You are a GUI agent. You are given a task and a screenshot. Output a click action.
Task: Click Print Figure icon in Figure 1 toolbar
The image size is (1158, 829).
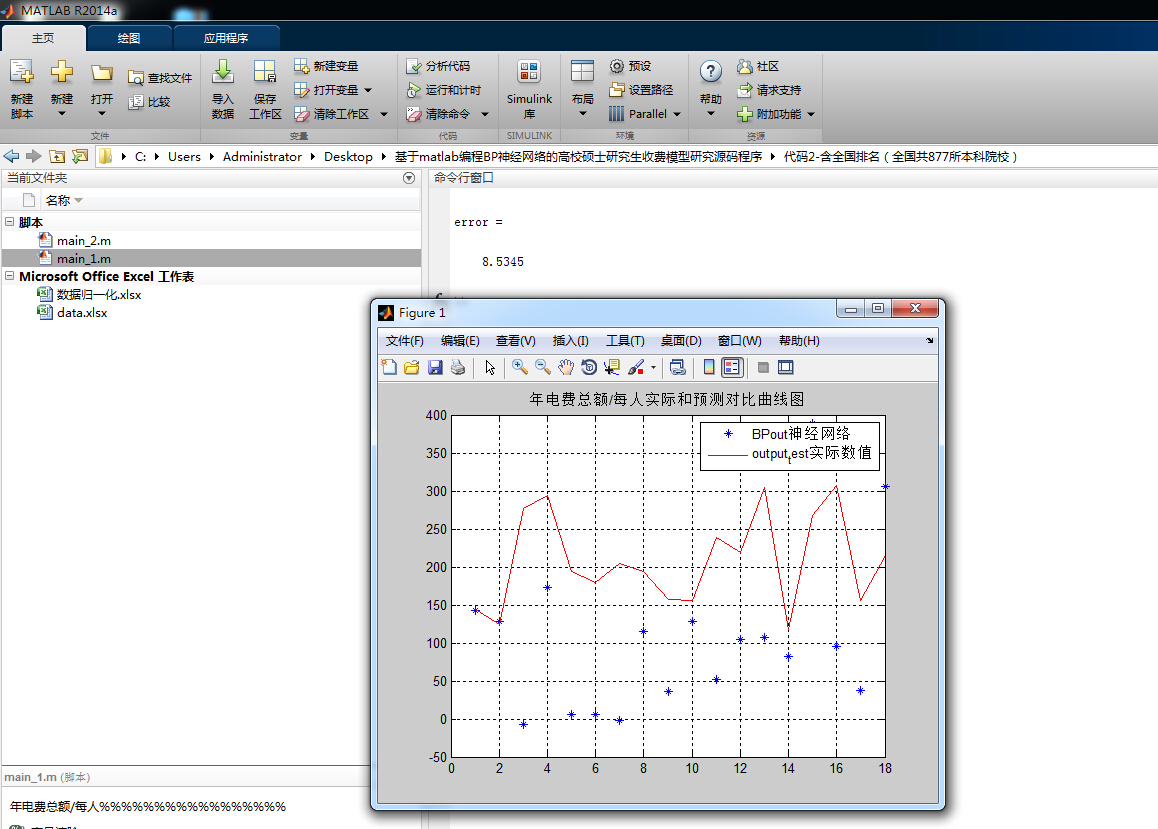[458, 367]
